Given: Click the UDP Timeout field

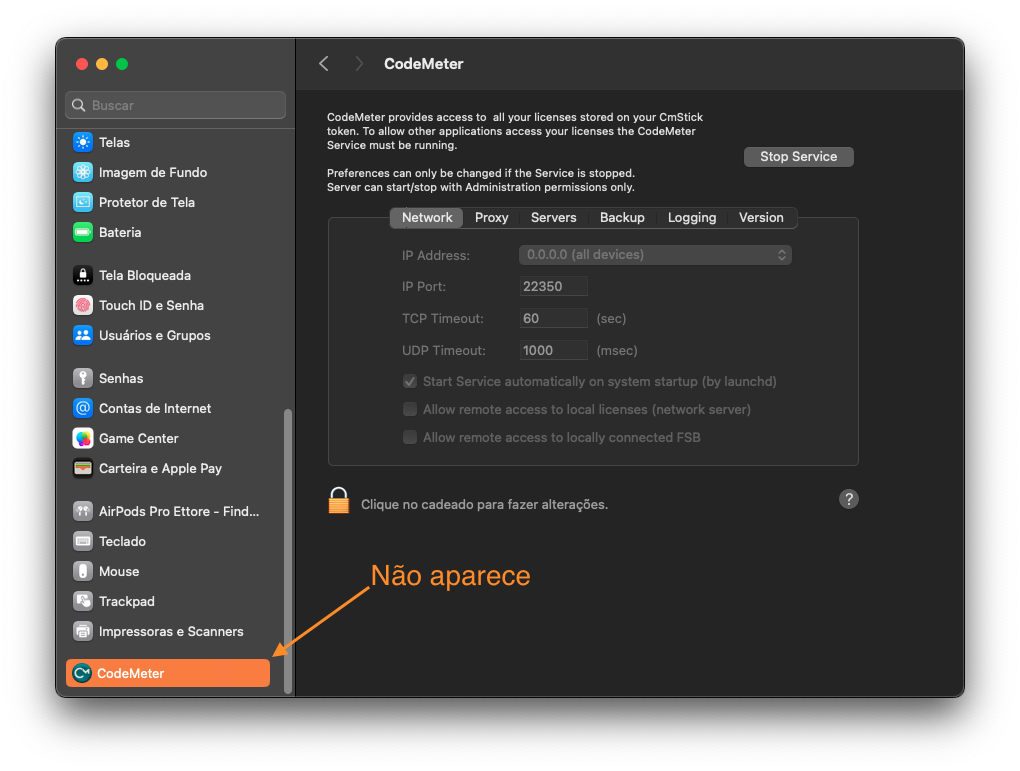Looking at the screenshot, I should point(554,350).
